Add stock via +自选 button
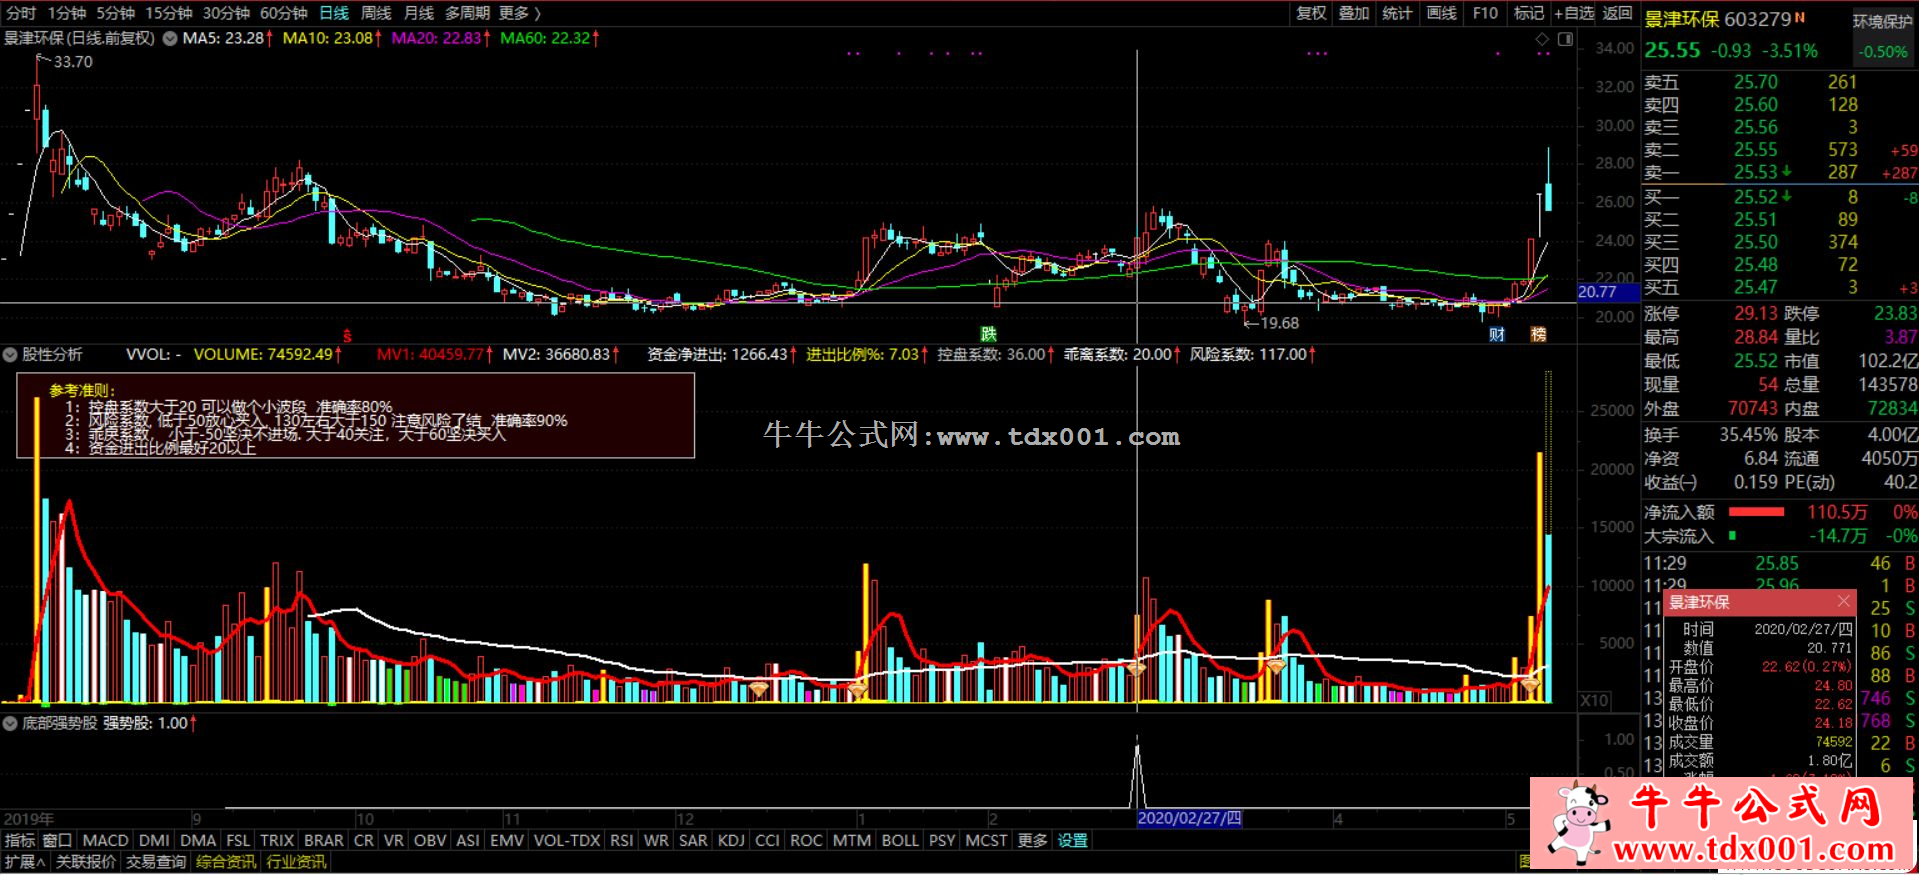The height and width of the screenshot is (875, 1919). [1574, 13]
